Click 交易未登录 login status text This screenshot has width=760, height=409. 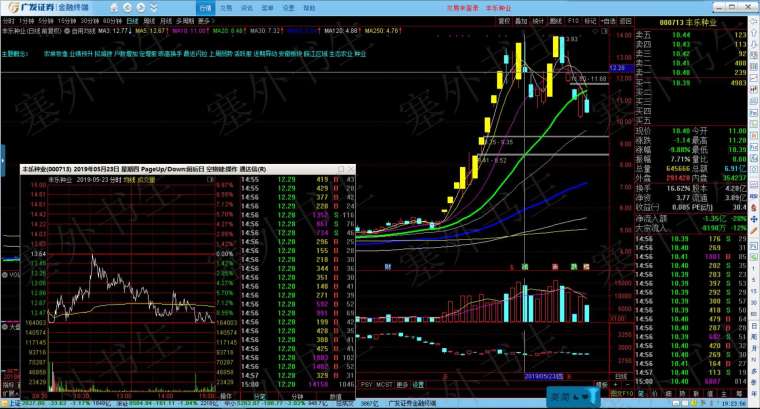[462, 8]
